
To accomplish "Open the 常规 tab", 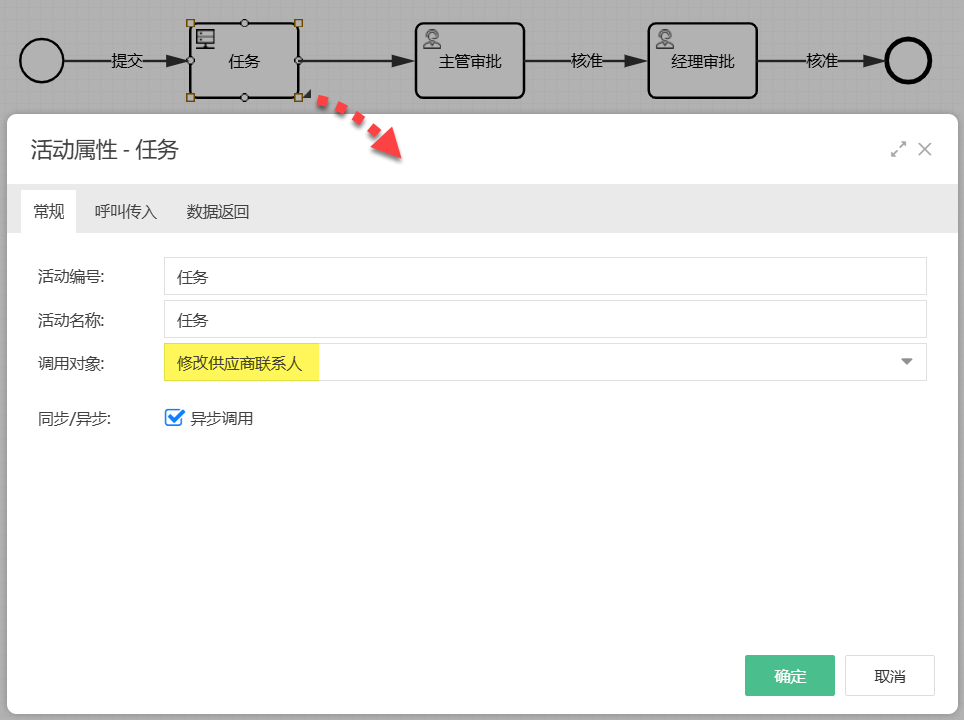I will (48, 211).
